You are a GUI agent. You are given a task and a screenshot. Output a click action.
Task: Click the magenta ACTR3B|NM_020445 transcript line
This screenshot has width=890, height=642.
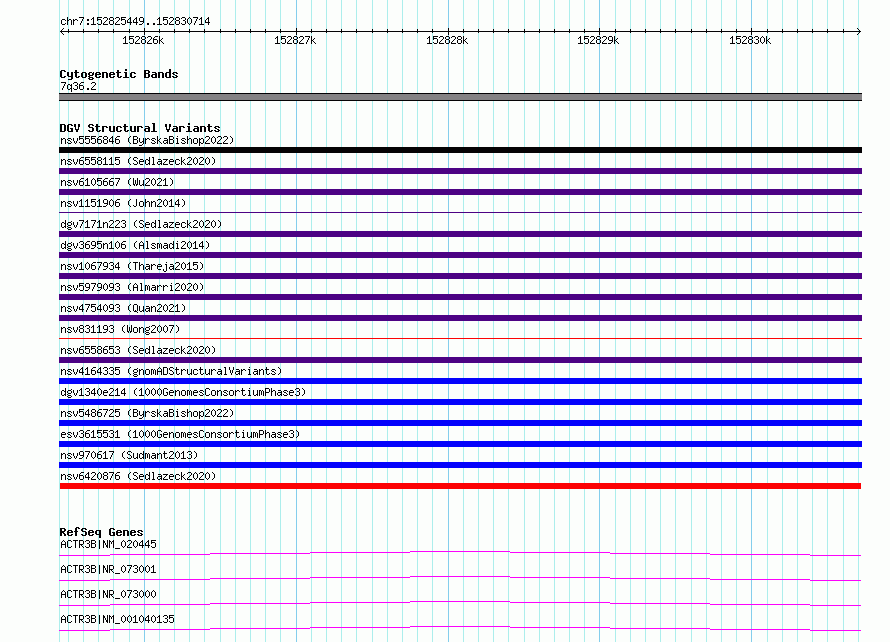click(460, 553)
